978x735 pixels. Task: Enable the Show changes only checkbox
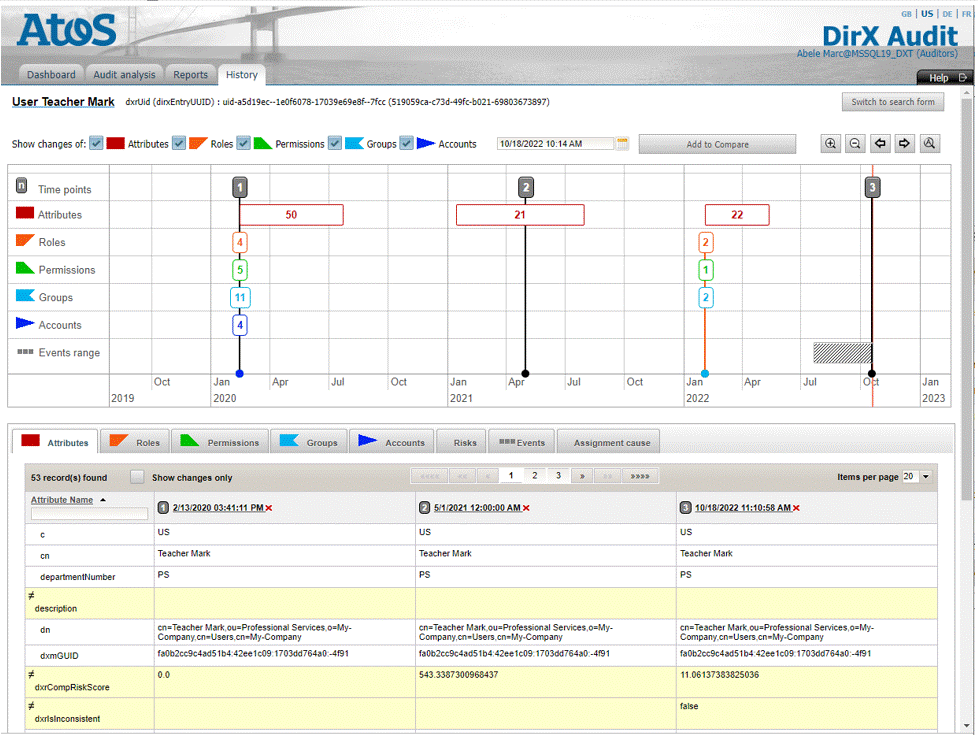tap(137, 477)
